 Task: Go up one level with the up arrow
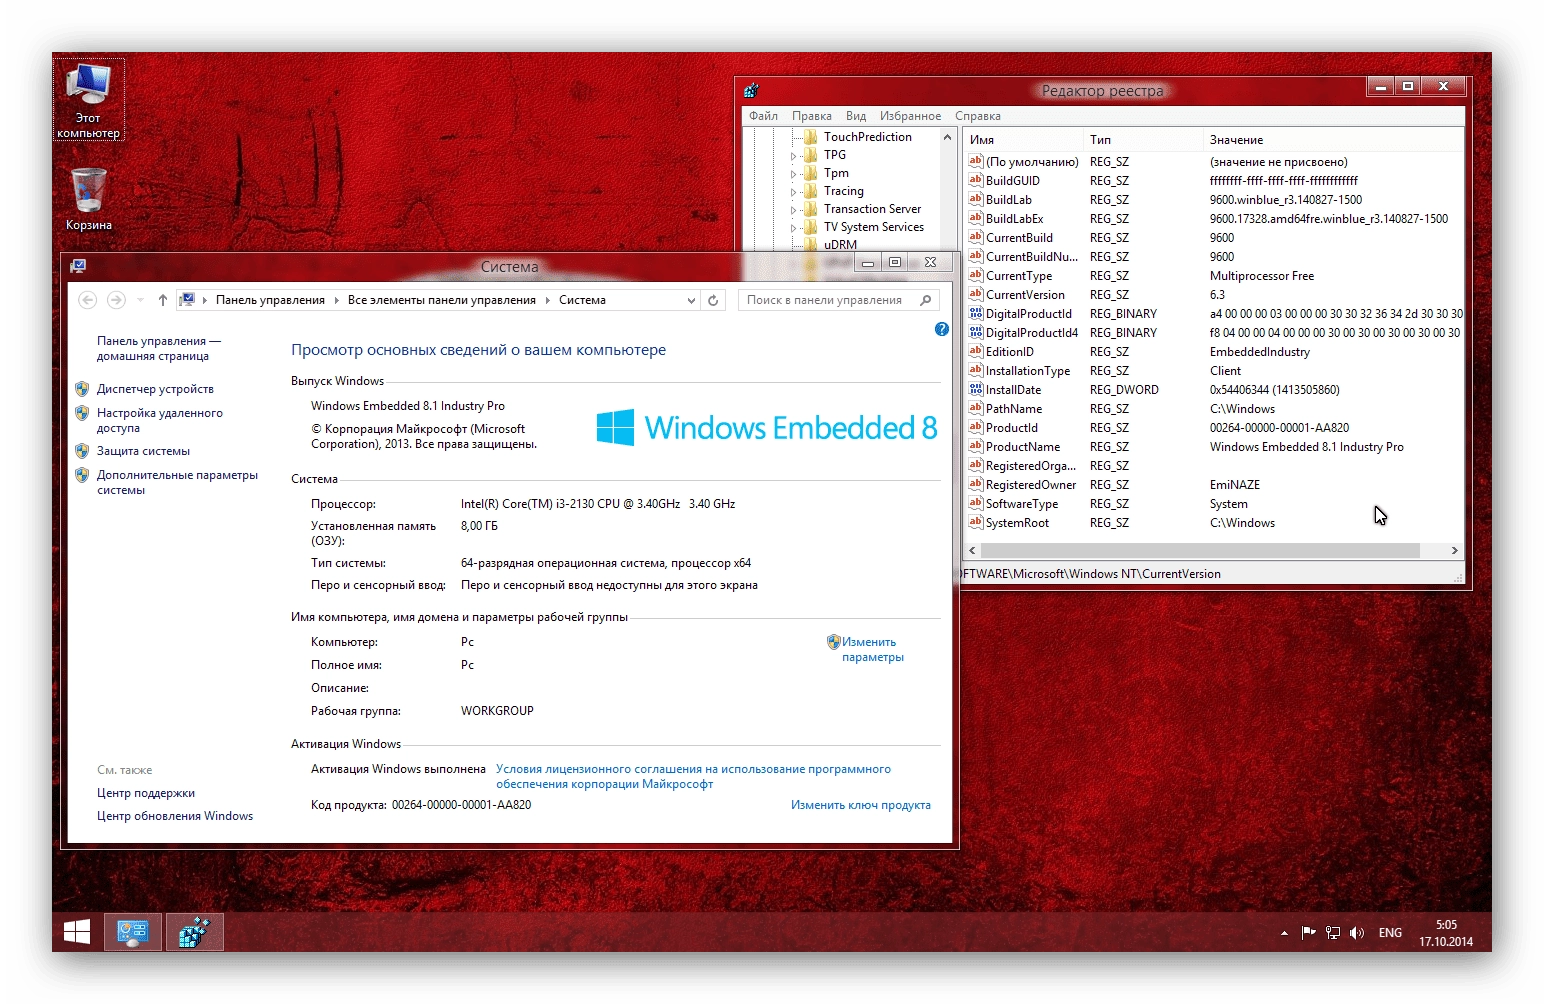(163, 300)
